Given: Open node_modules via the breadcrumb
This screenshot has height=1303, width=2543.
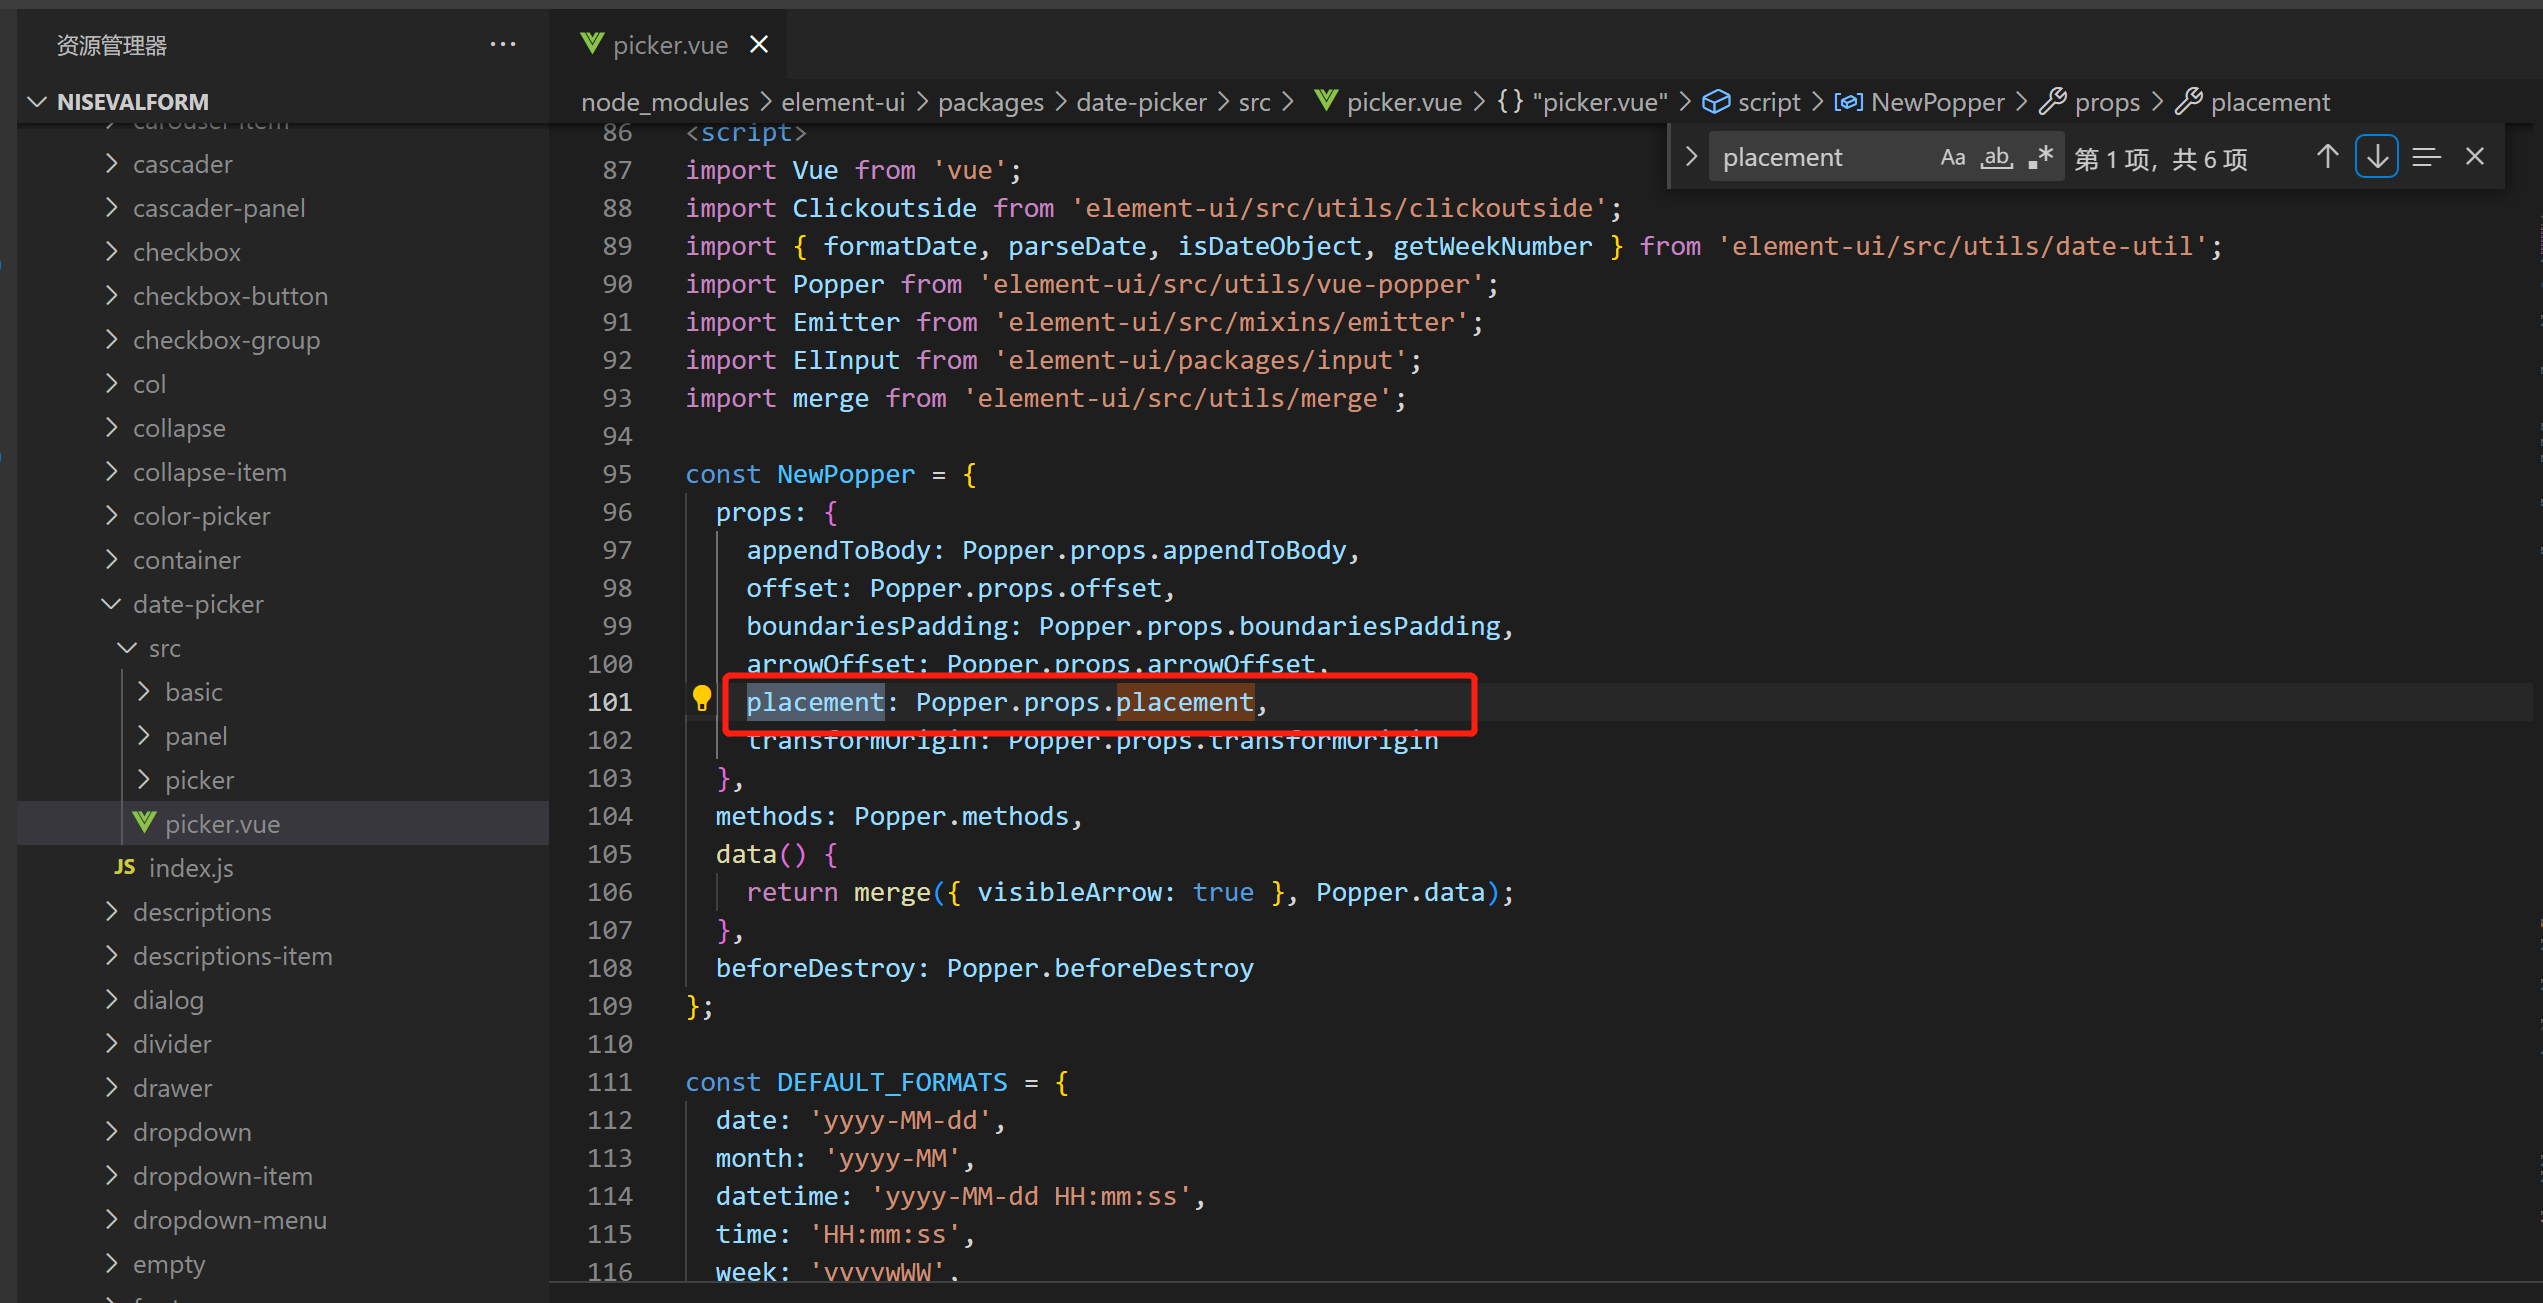Looking at the screenshot, I should pyautogui.click(x=664, y=101).
